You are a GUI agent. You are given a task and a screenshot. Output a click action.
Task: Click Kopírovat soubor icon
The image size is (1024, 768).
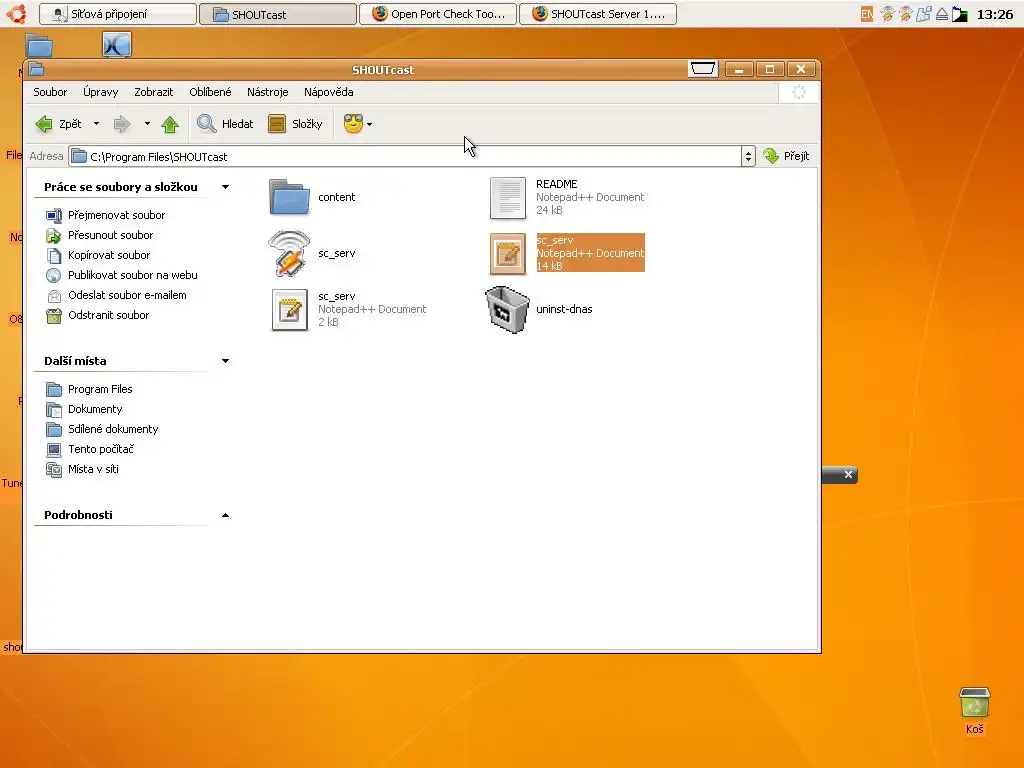(54, 255)
